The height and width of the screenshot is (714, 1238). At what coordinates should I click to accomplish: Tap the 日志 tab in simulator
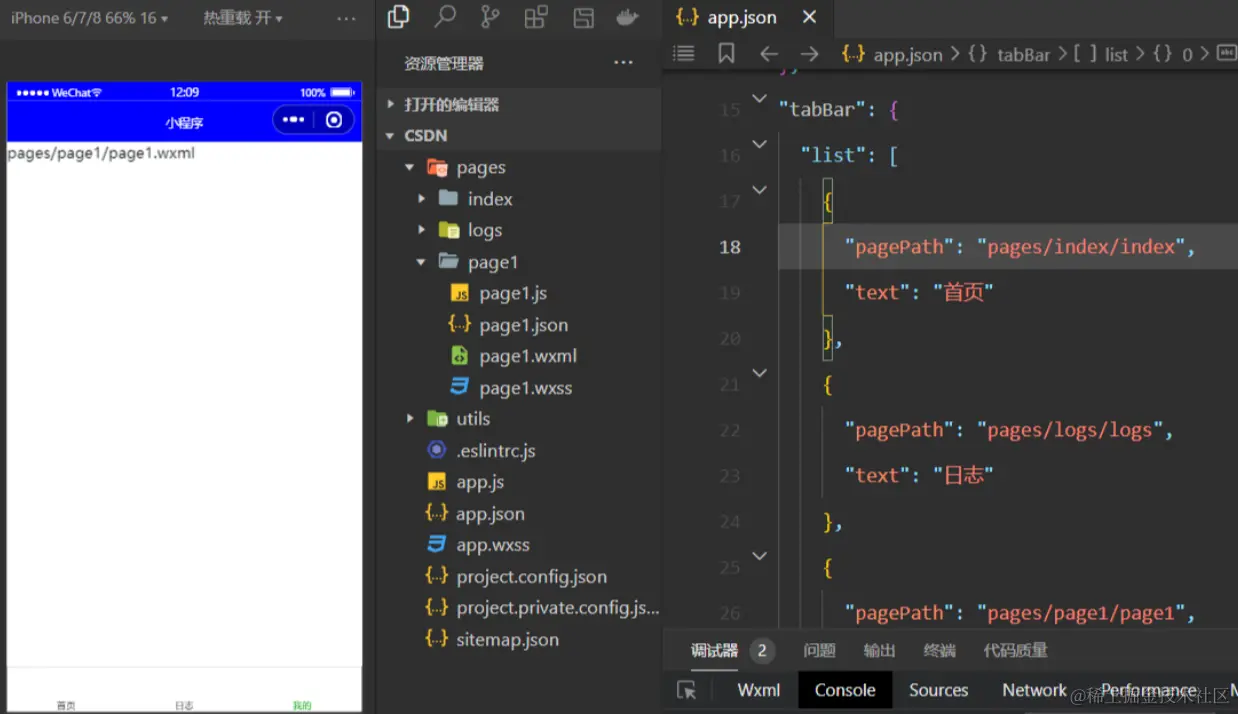point(184,705)
